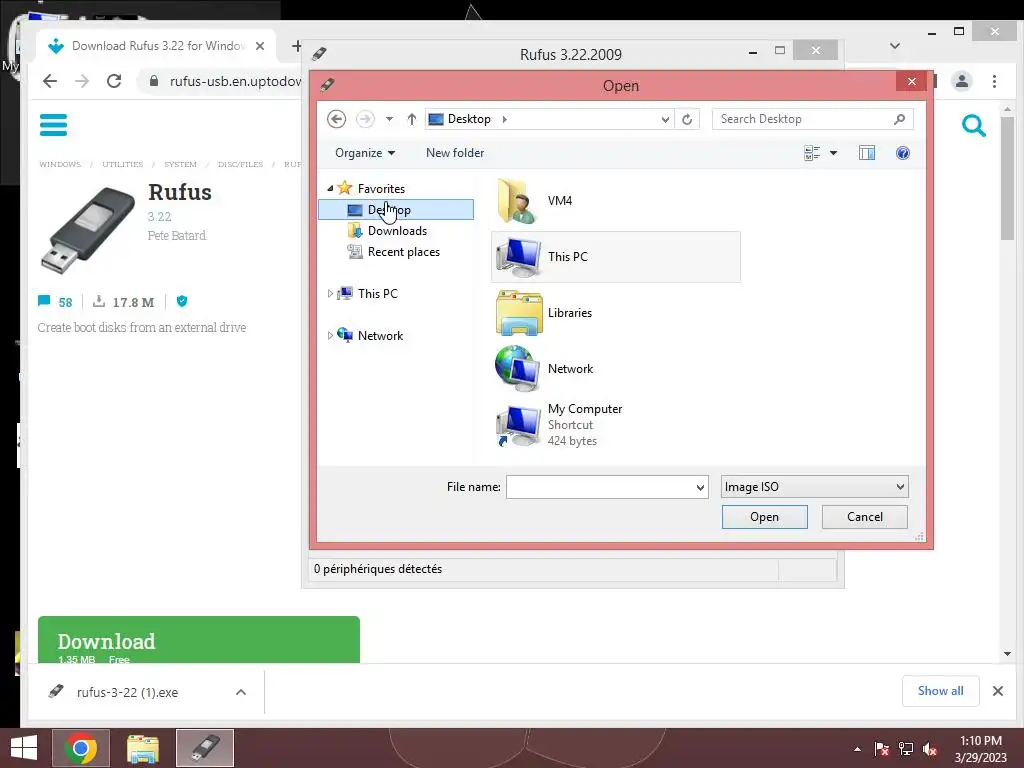Open Chrome profile icon
Screen dimensions: 1024x768
pos(961,81)
